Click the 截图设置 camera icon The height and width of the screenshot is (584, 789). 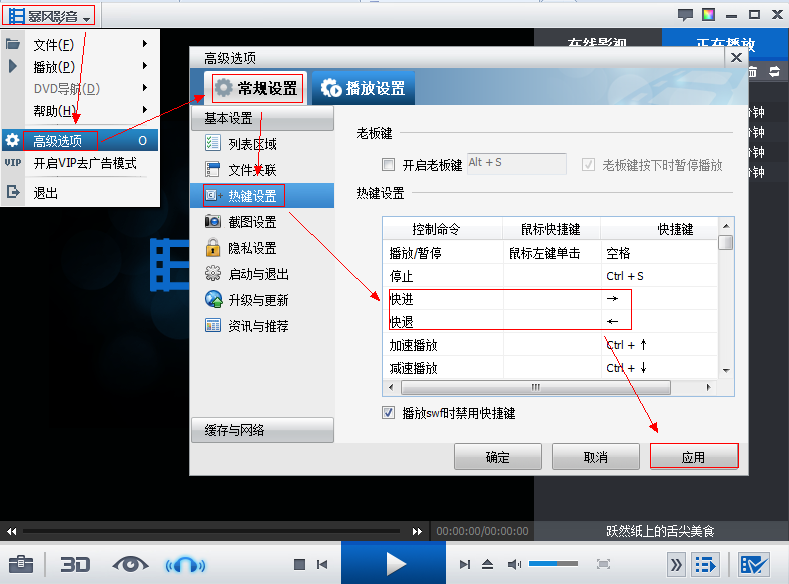tap(213, 221)
